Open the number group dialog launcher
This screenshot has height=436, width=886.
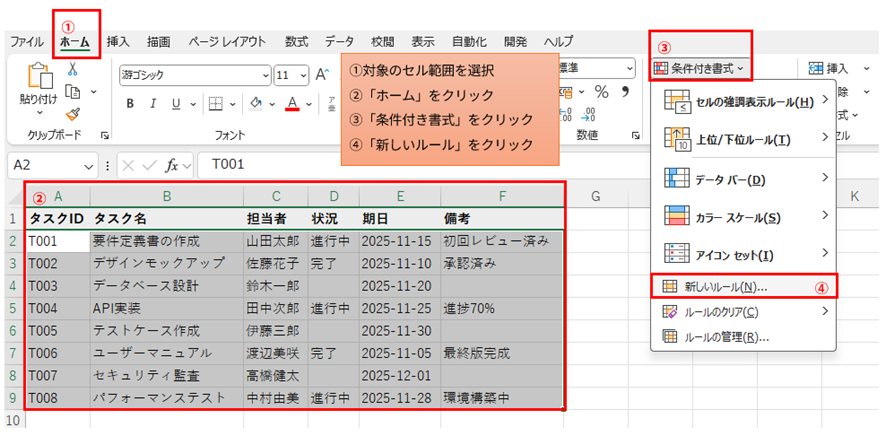tap(635, 136)
